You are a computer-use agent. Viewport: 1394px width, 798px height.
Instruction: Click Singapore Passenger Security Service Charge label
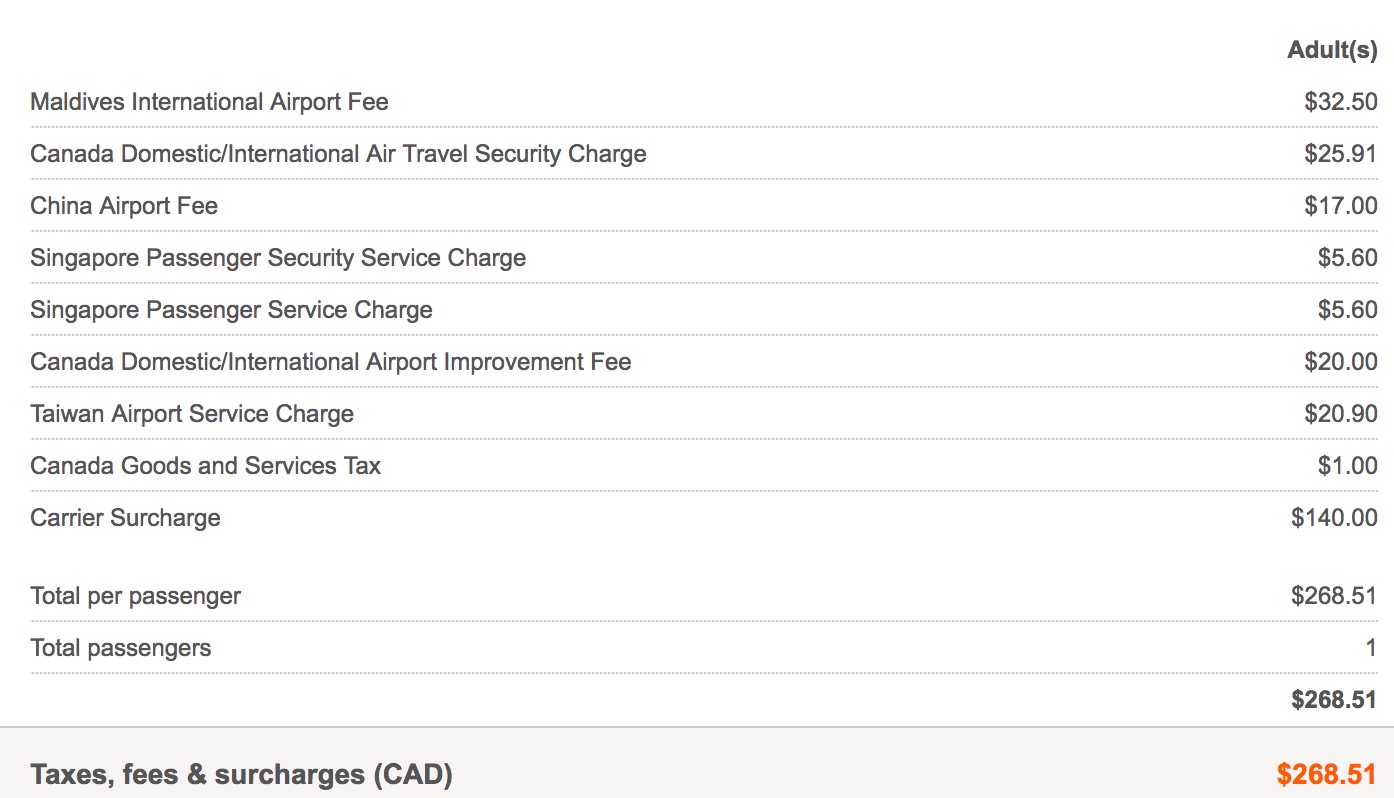278,258
